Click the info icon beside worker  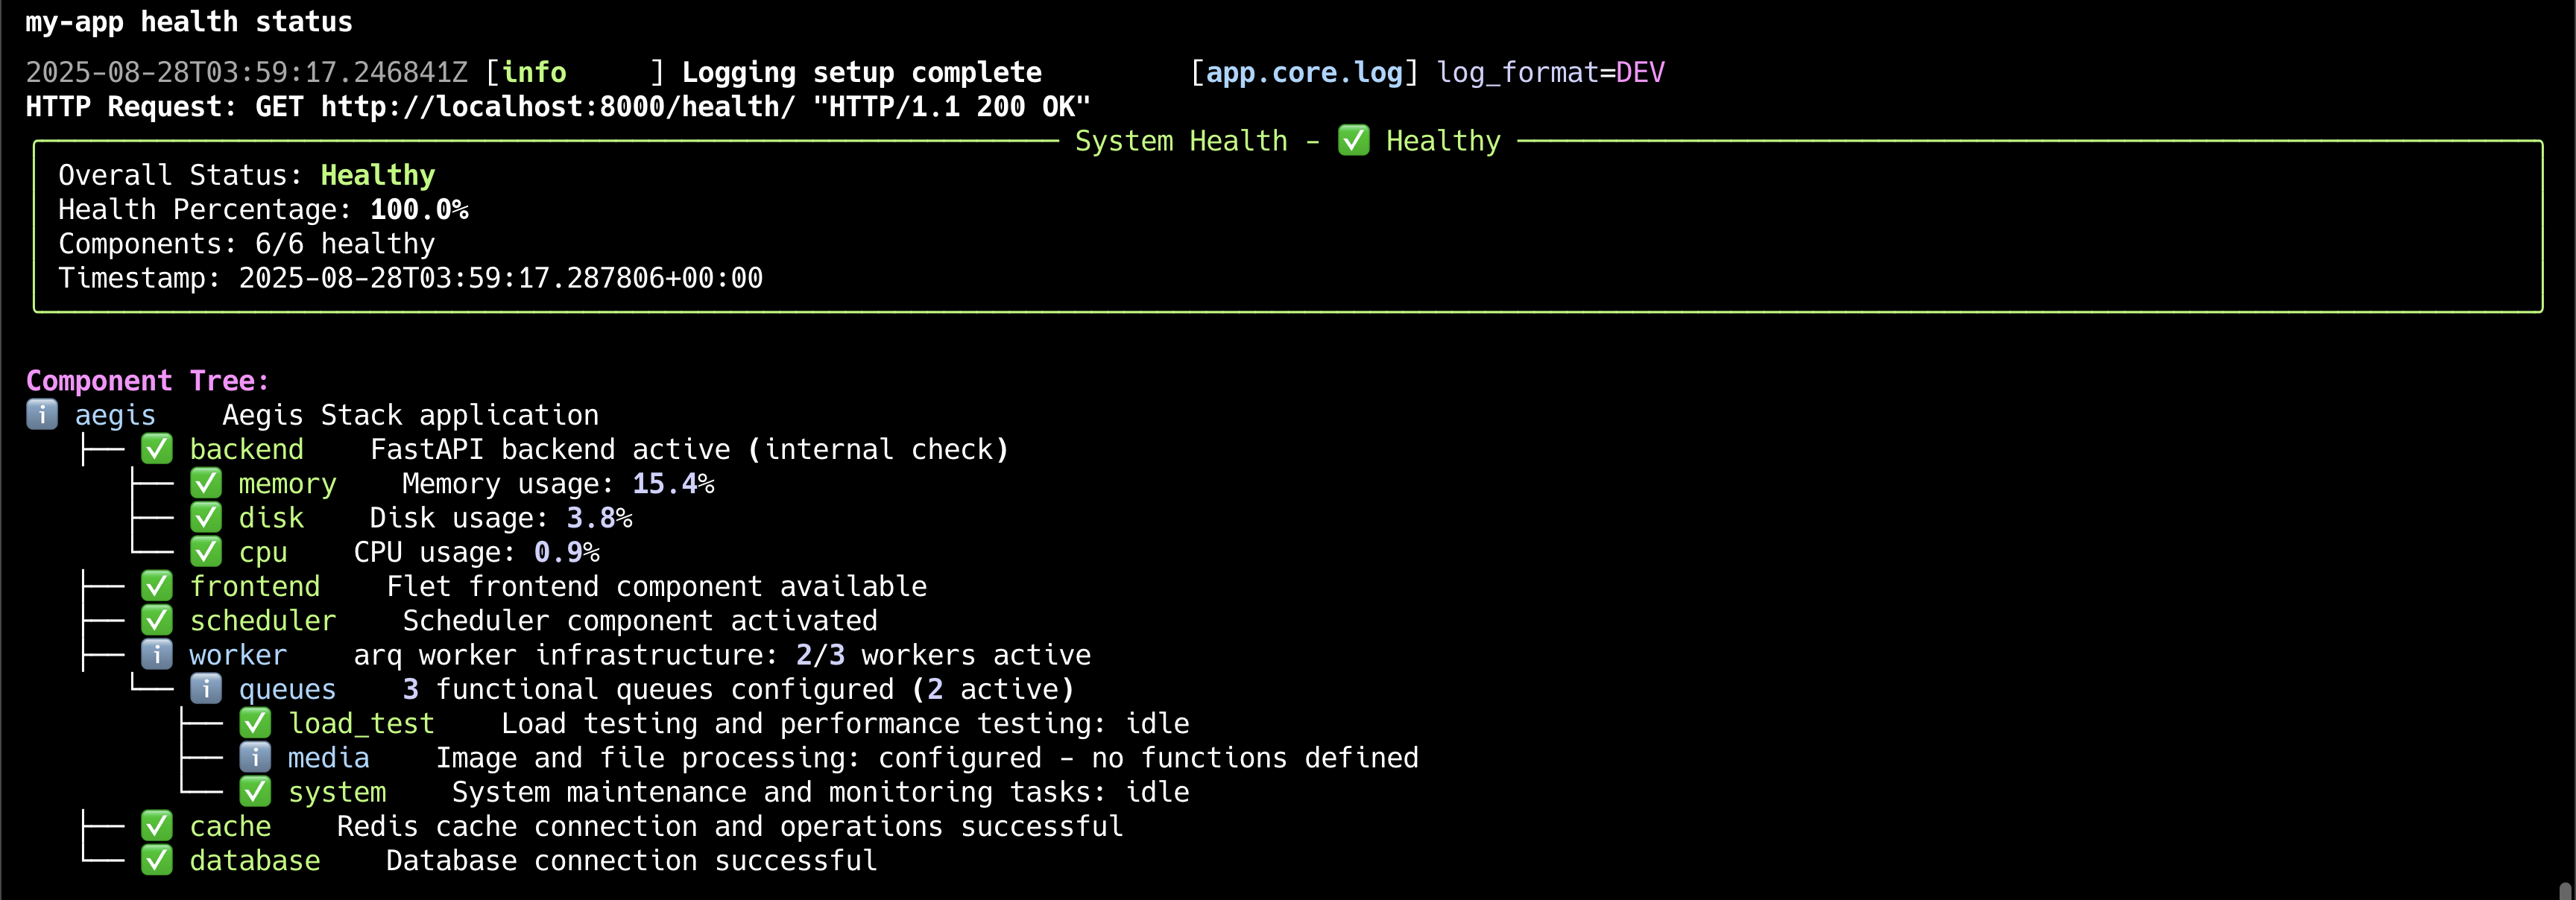pyautogui.click(x=157, y=654)
